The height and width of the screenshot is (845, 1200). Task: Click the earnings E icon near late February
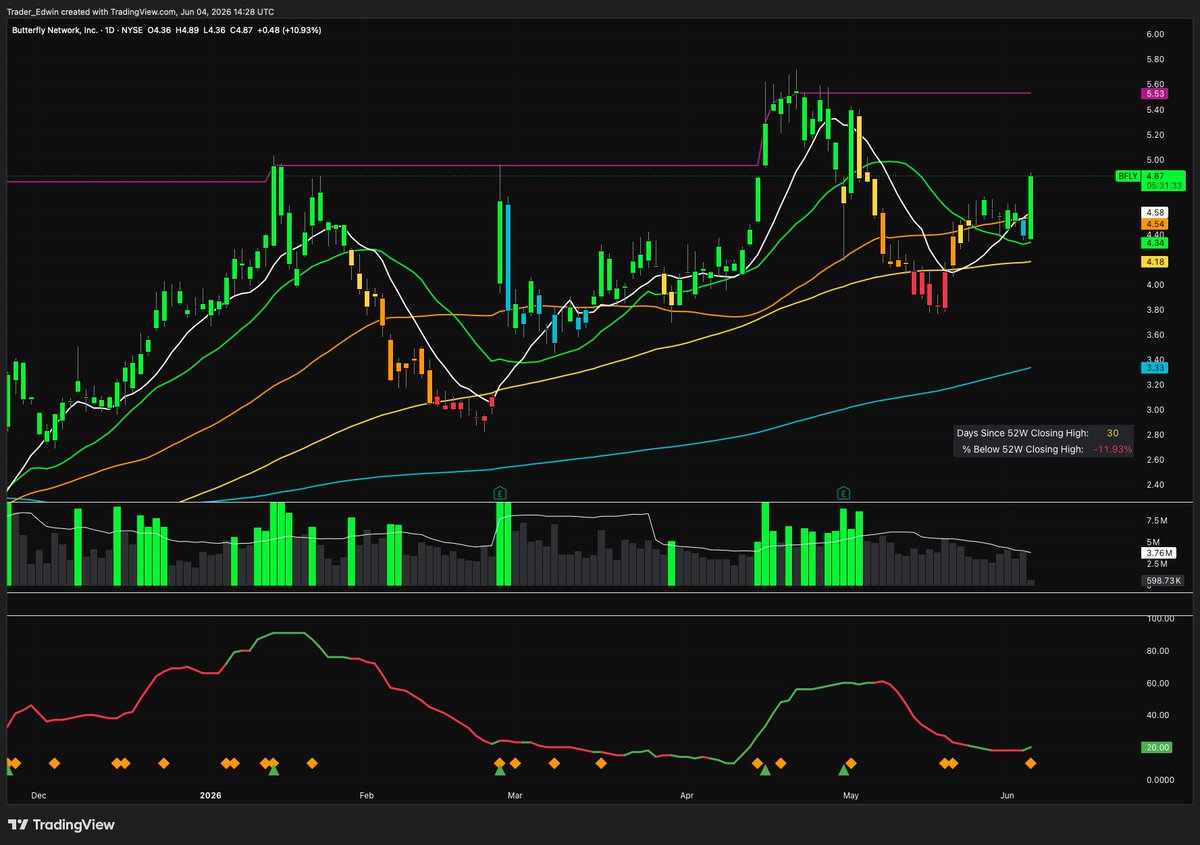(x=500, y=493)
